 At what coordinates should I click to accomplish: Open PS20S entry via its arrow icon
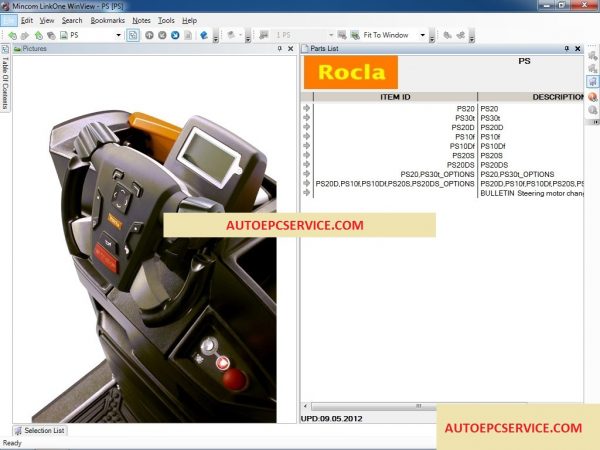pos(307,155)
